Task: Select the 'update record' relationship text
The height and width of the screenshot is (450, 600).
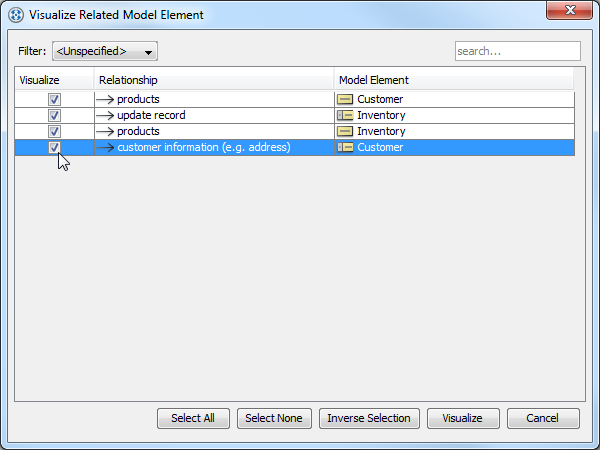Action: 151,115
